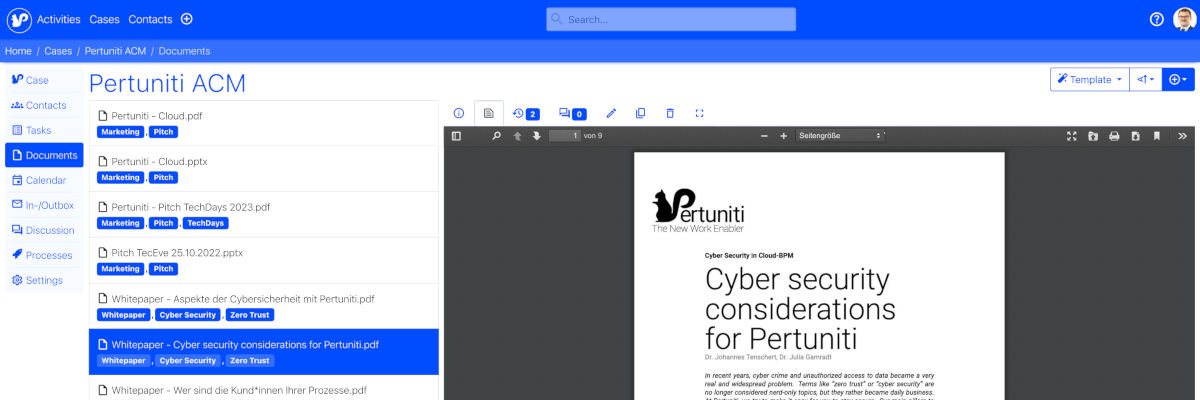The image size is (1200, 400).
Task: Switch PDF viewer to presentation mode
Action: tap(1072, 136)
